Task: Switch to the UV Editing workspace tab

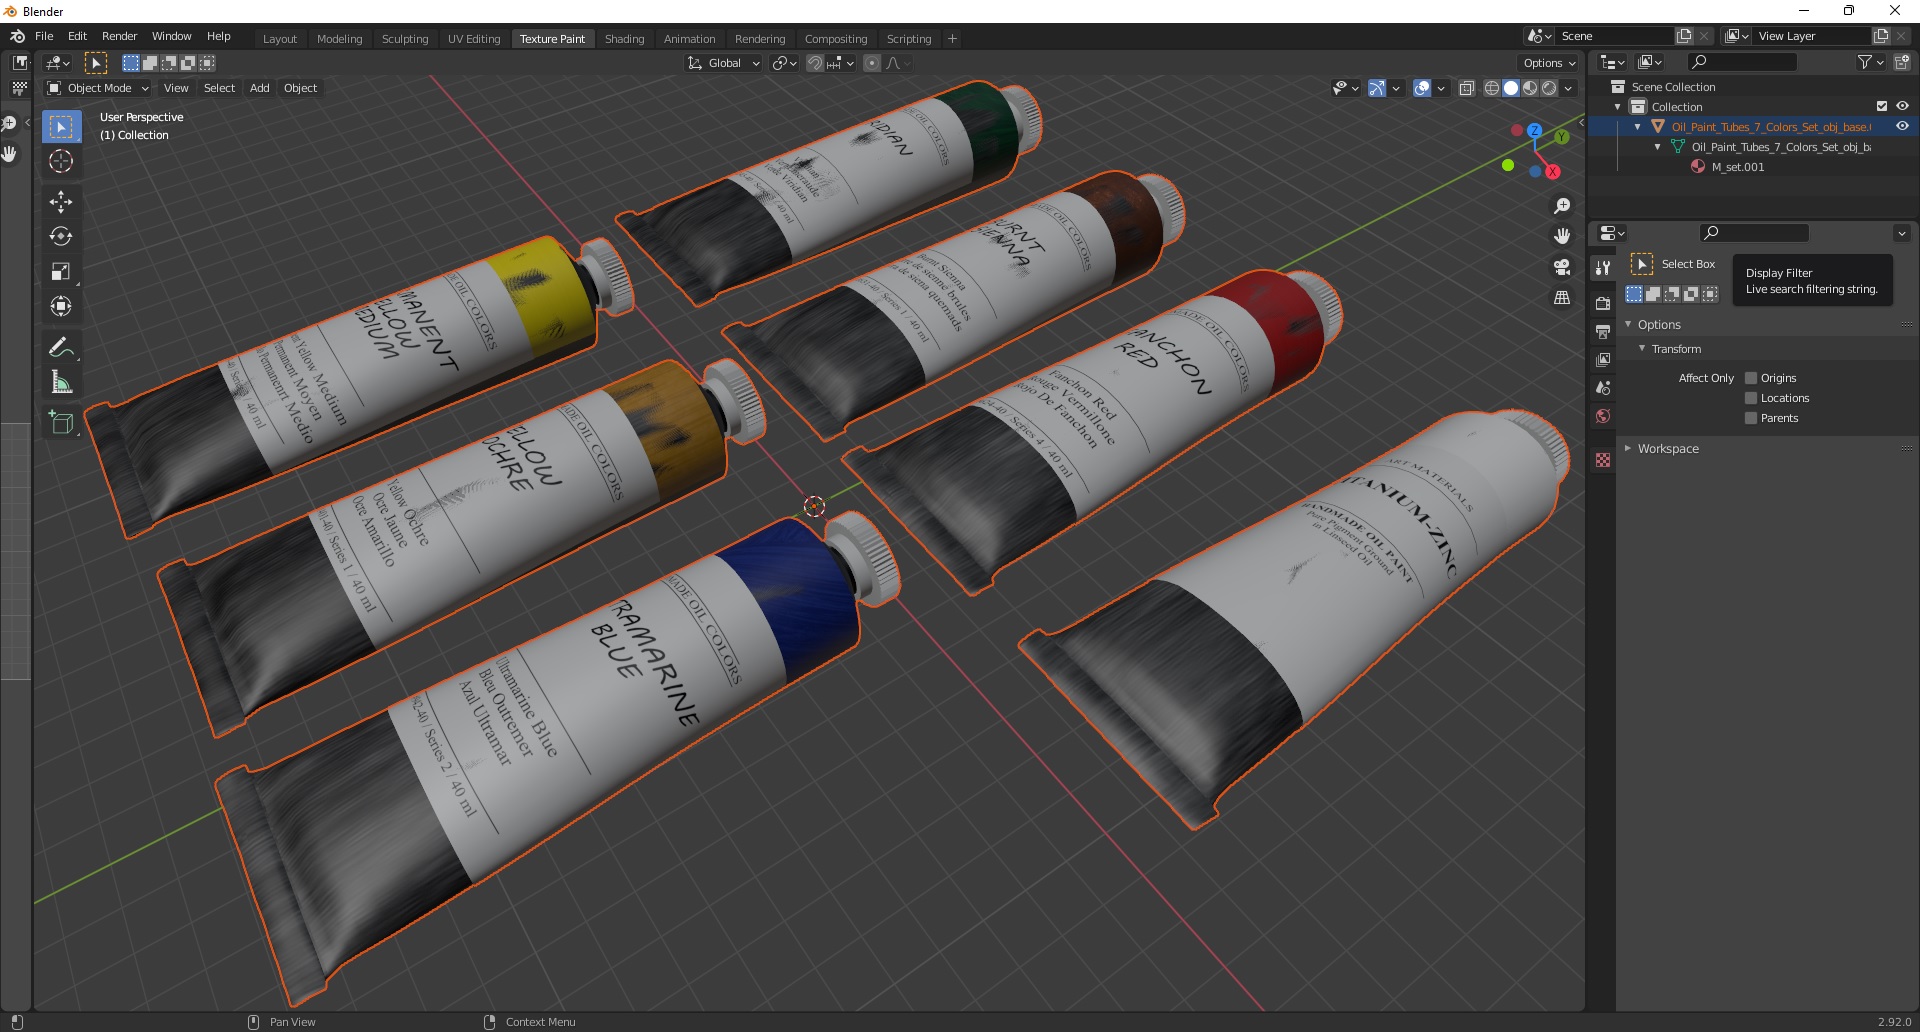Action: coord(474,39)
